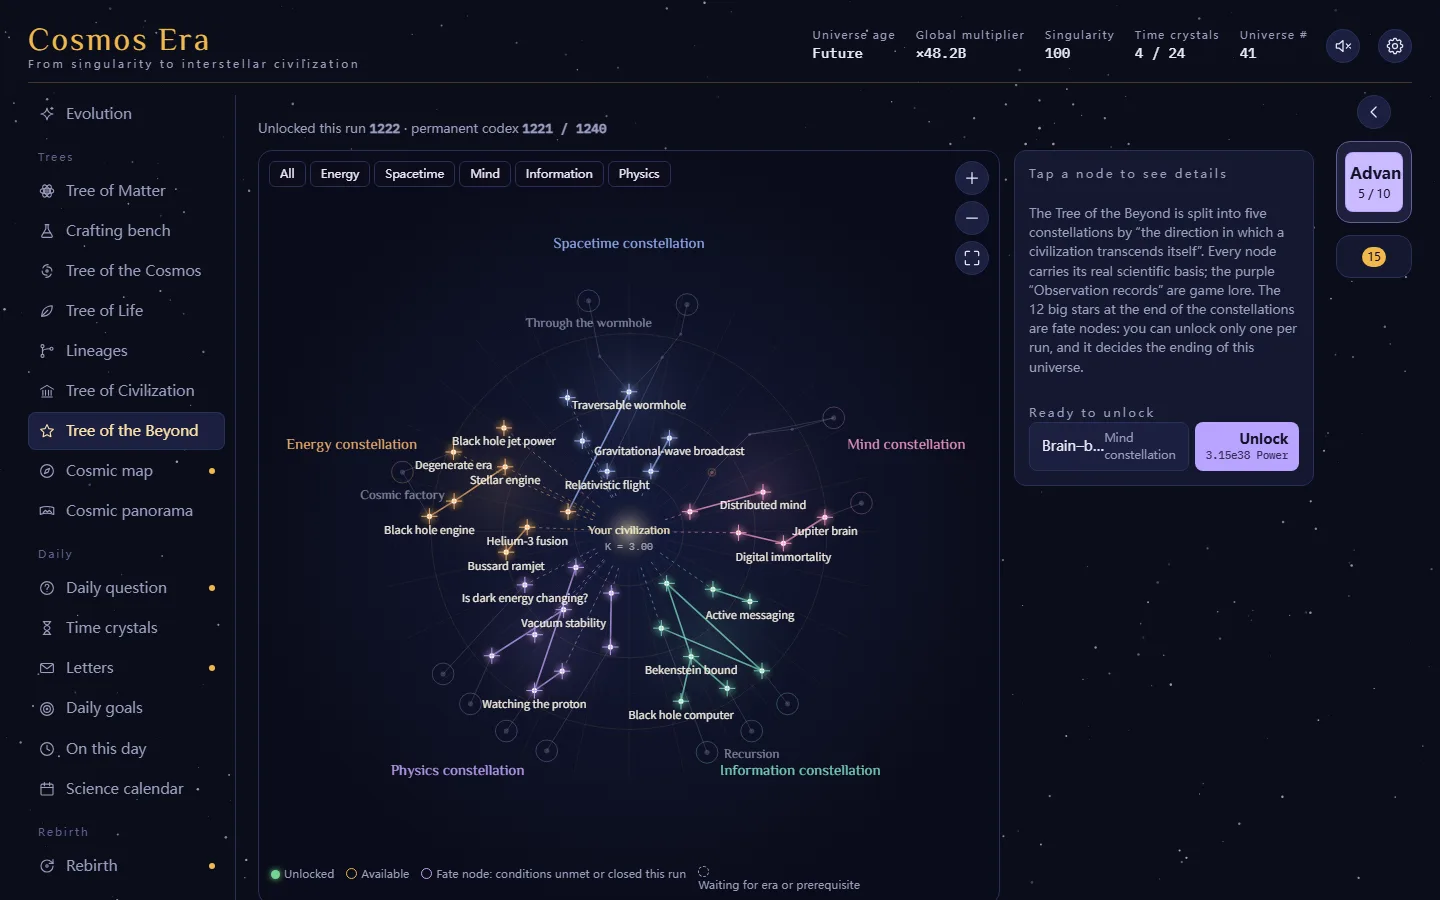1440x900 pixels.
Task: Click the Science calendar icon
Action: (47, 789)
